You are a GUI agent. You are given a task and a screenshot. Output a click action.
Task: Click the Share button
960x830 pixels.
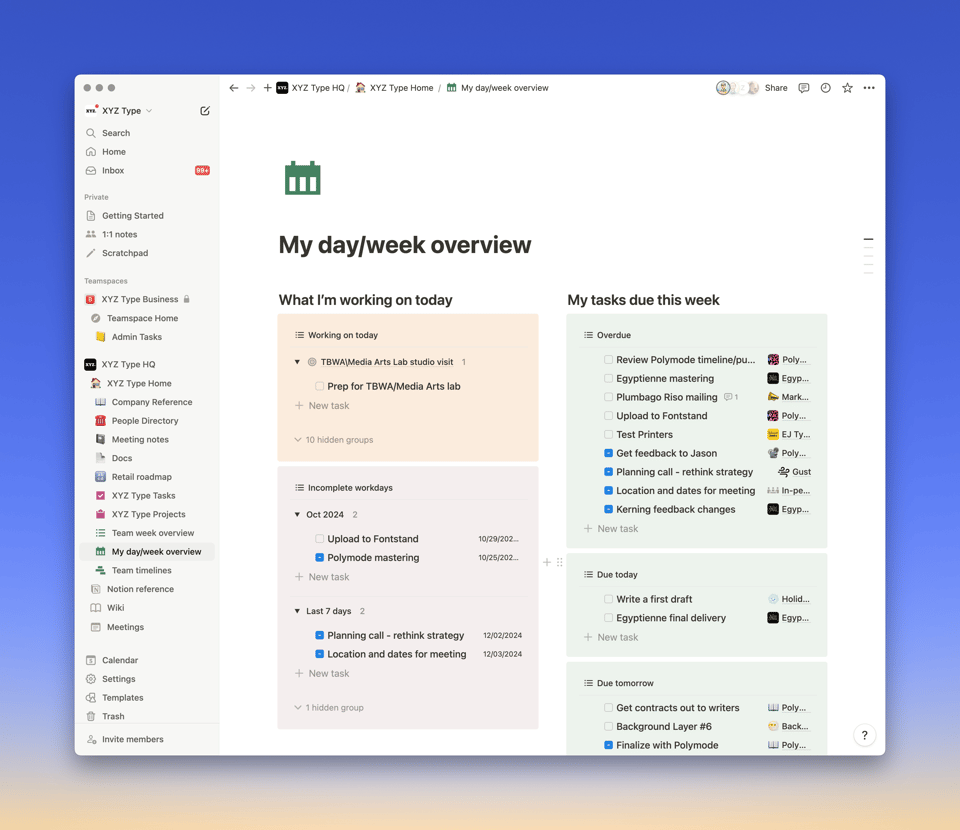[775, 88]
